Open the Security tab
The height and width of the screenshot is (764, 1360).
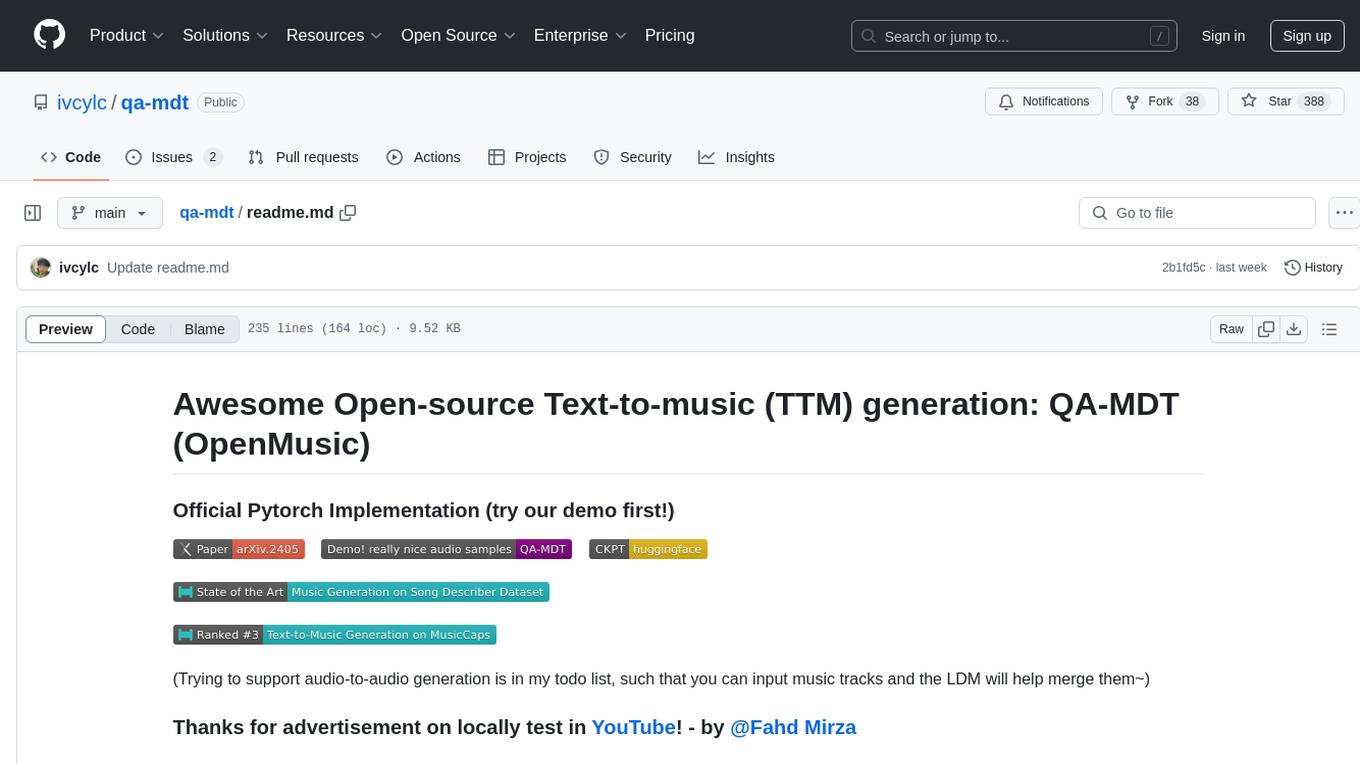point(632,157)
